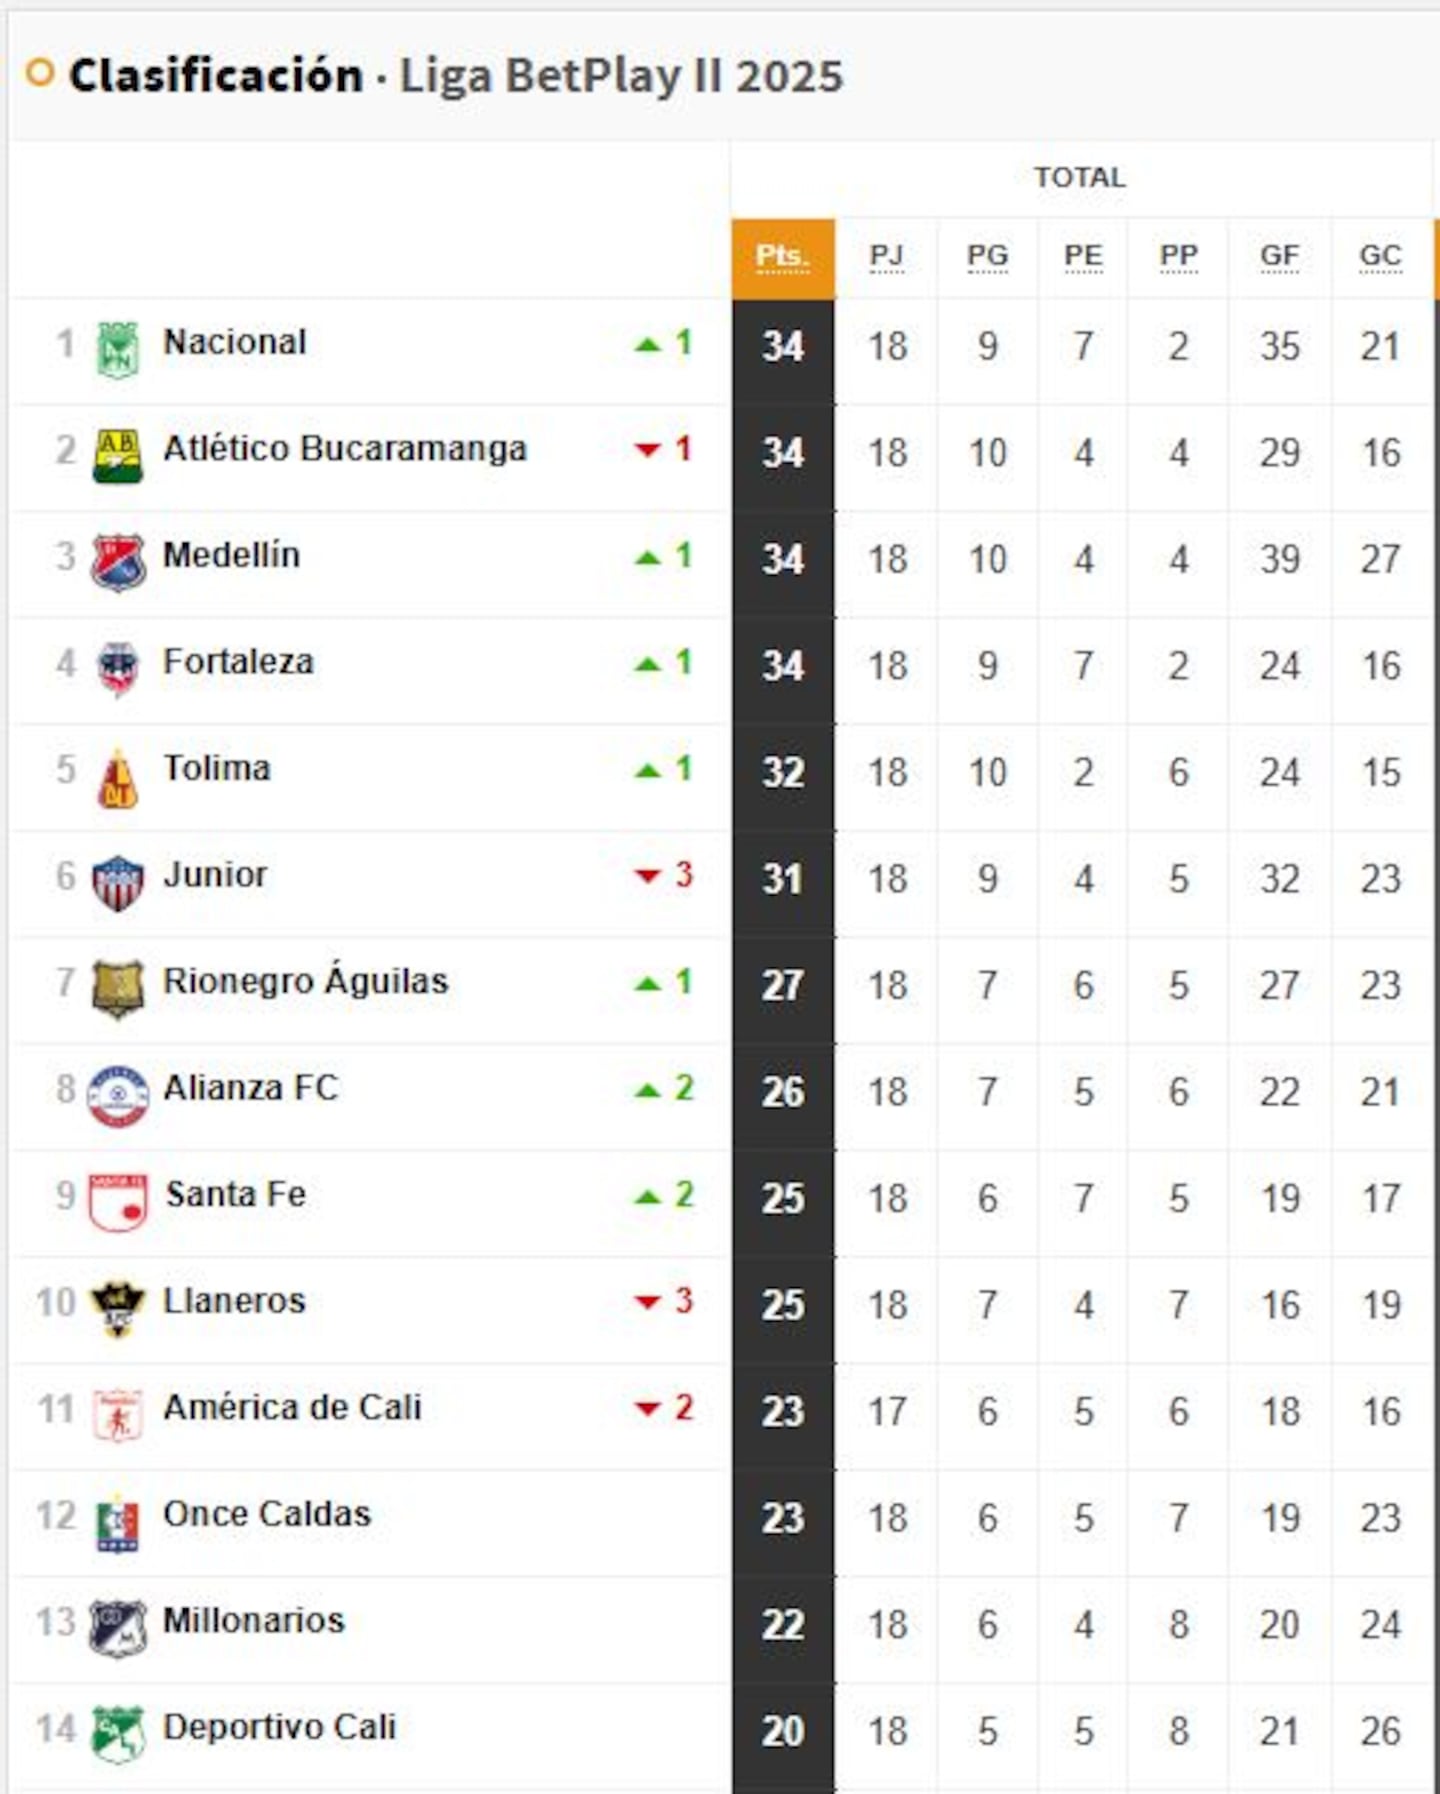Viewport: 1440px width, 1794px height.
Task: Click the orange Pts. header swatch
Action: tap(783, 256)
